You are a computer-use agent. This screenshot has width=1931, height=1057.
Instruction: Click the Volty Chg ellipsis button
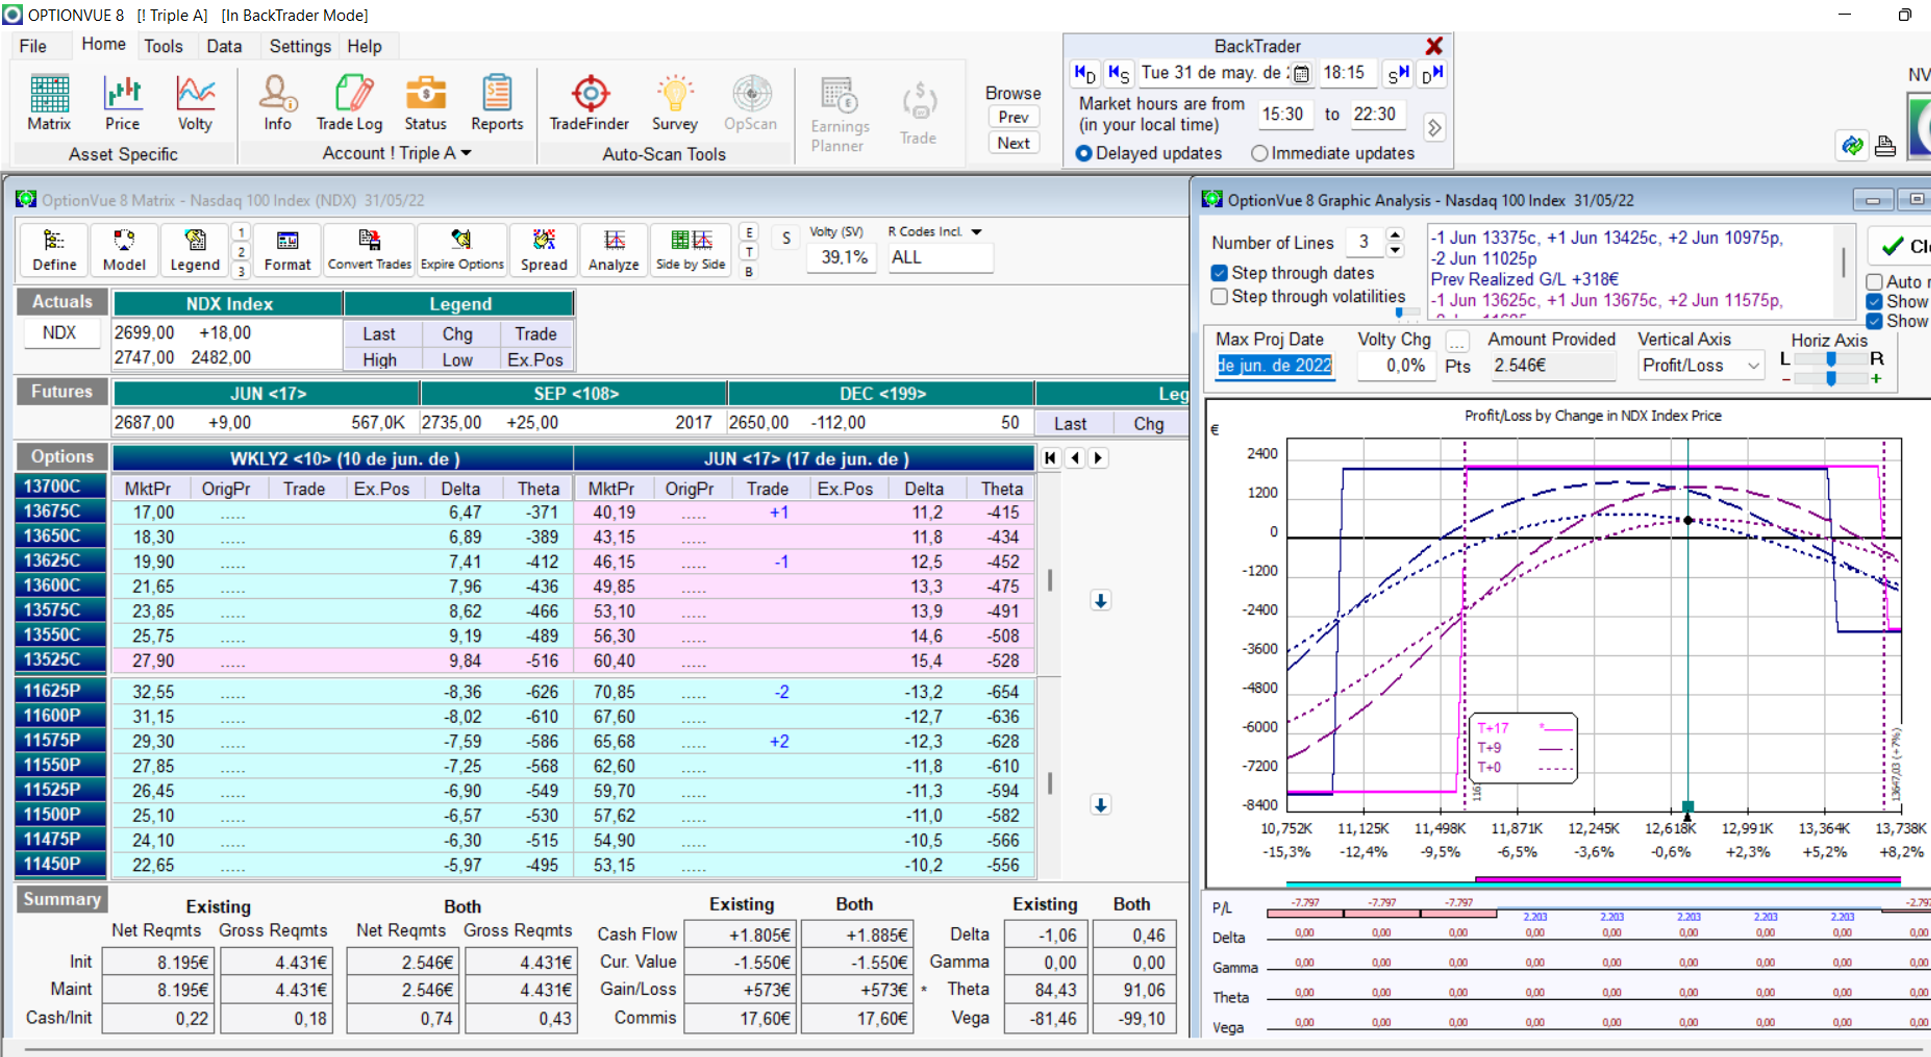click(x=1457, y=342)
